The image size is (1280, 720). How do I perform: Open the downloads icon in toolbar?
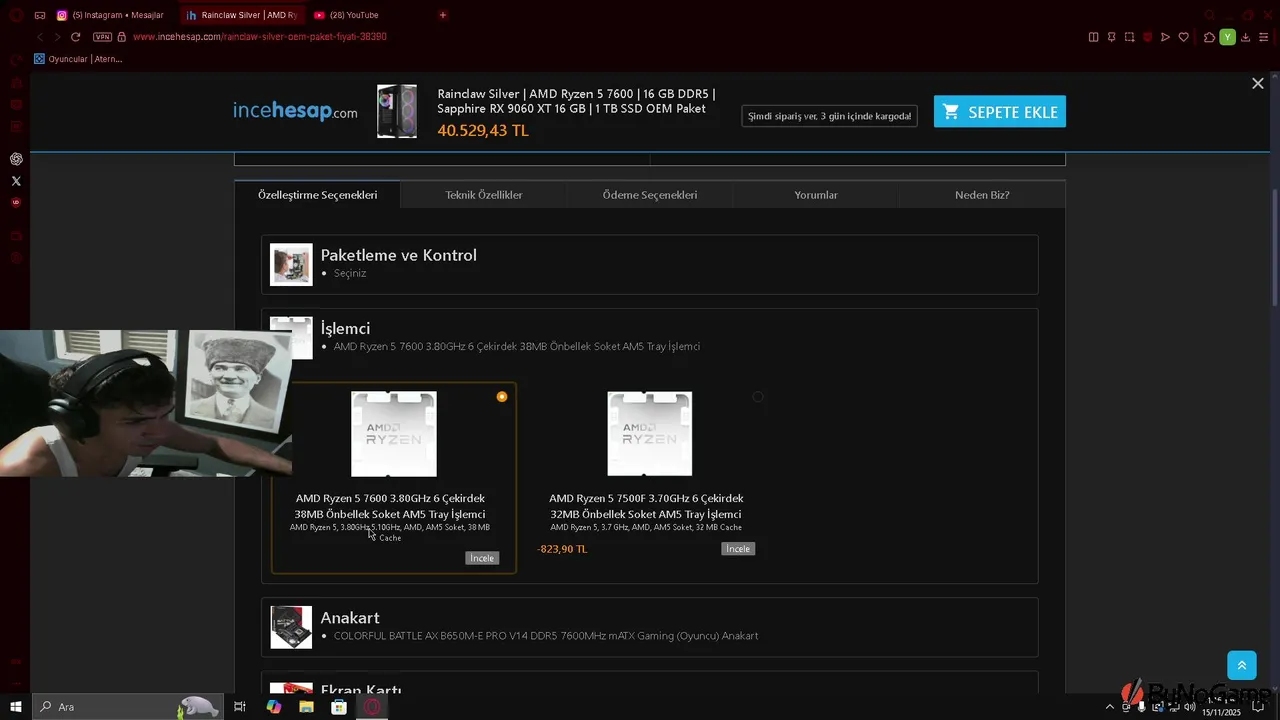(x=1246, y=37)
